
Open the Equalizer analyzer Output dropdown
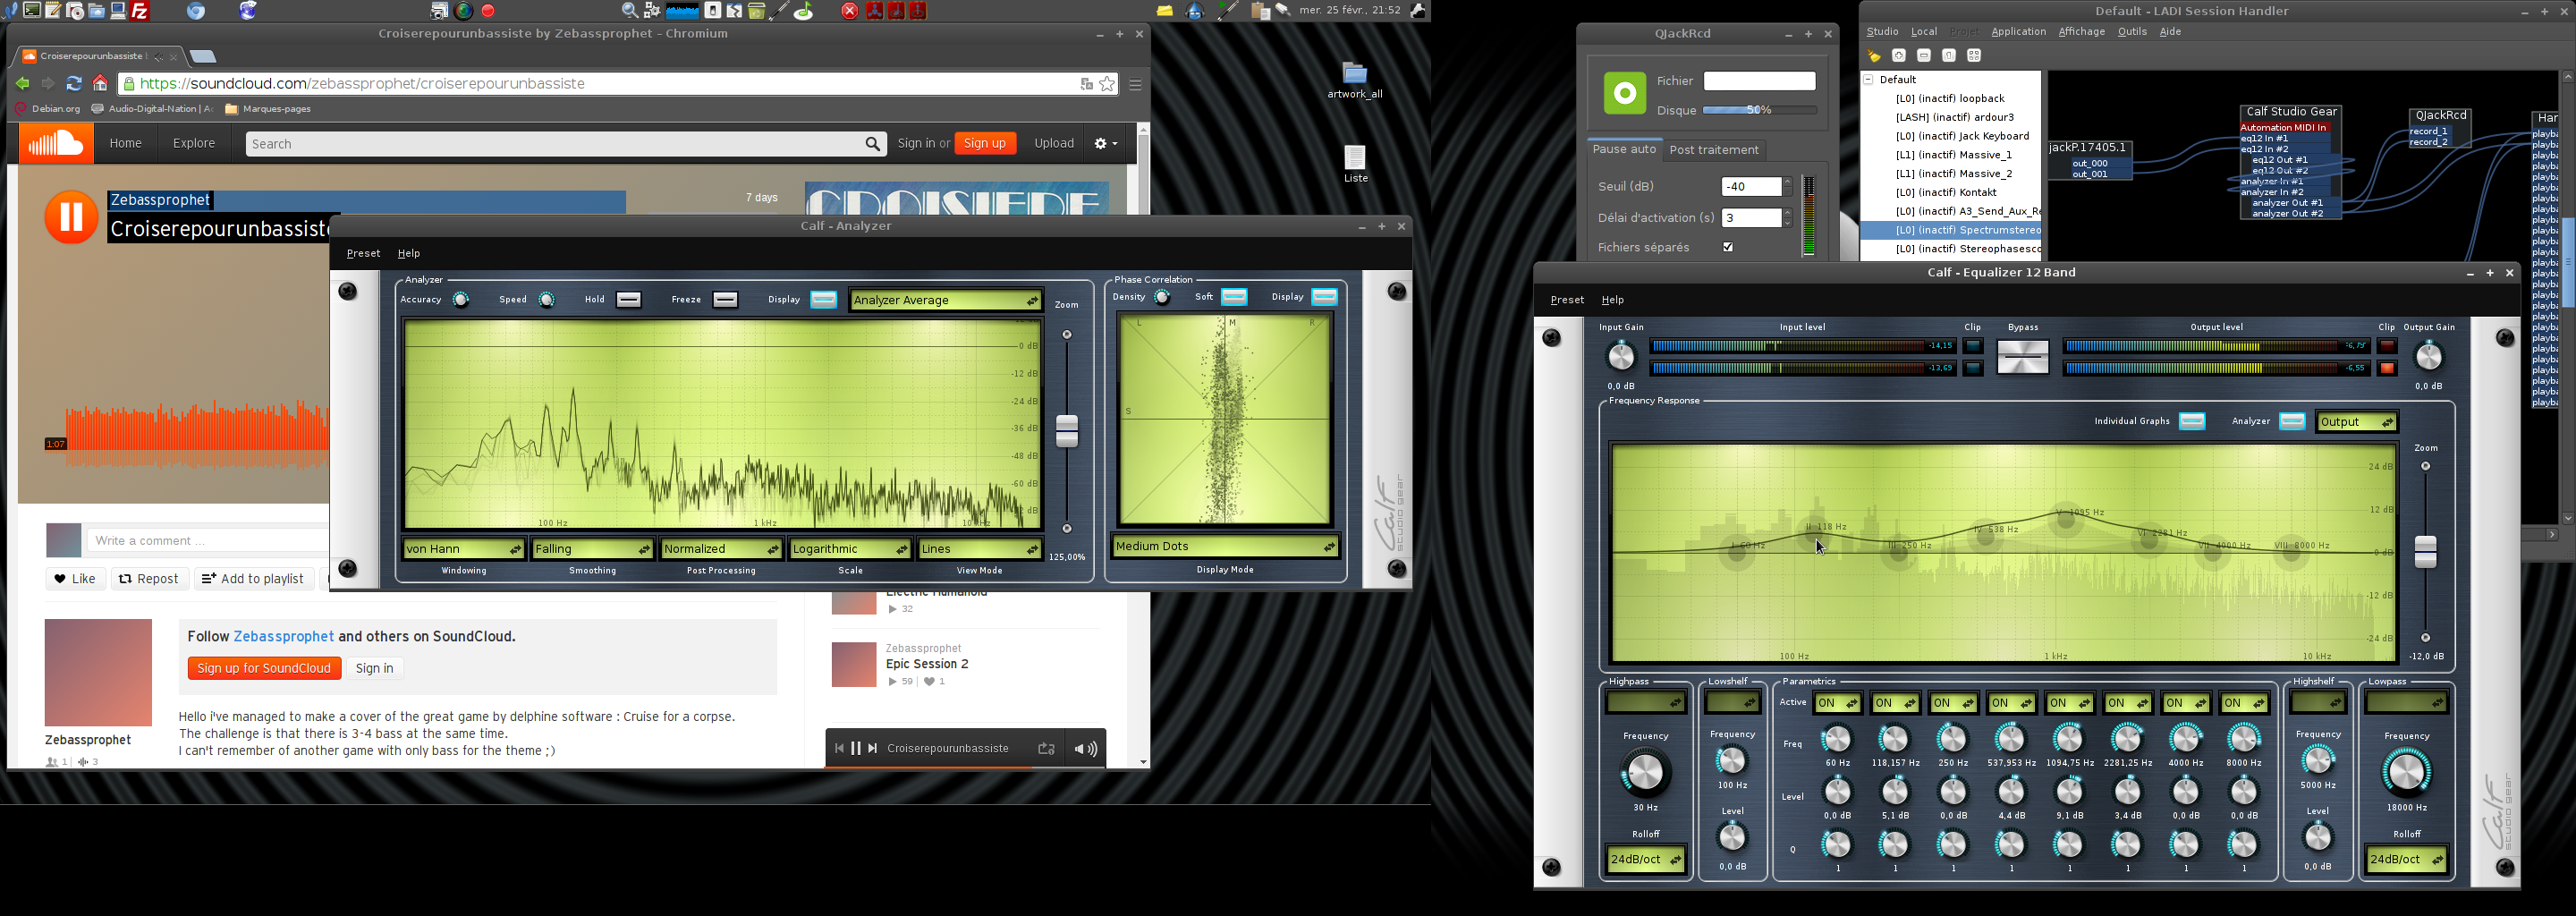(x=2356, y=422)
